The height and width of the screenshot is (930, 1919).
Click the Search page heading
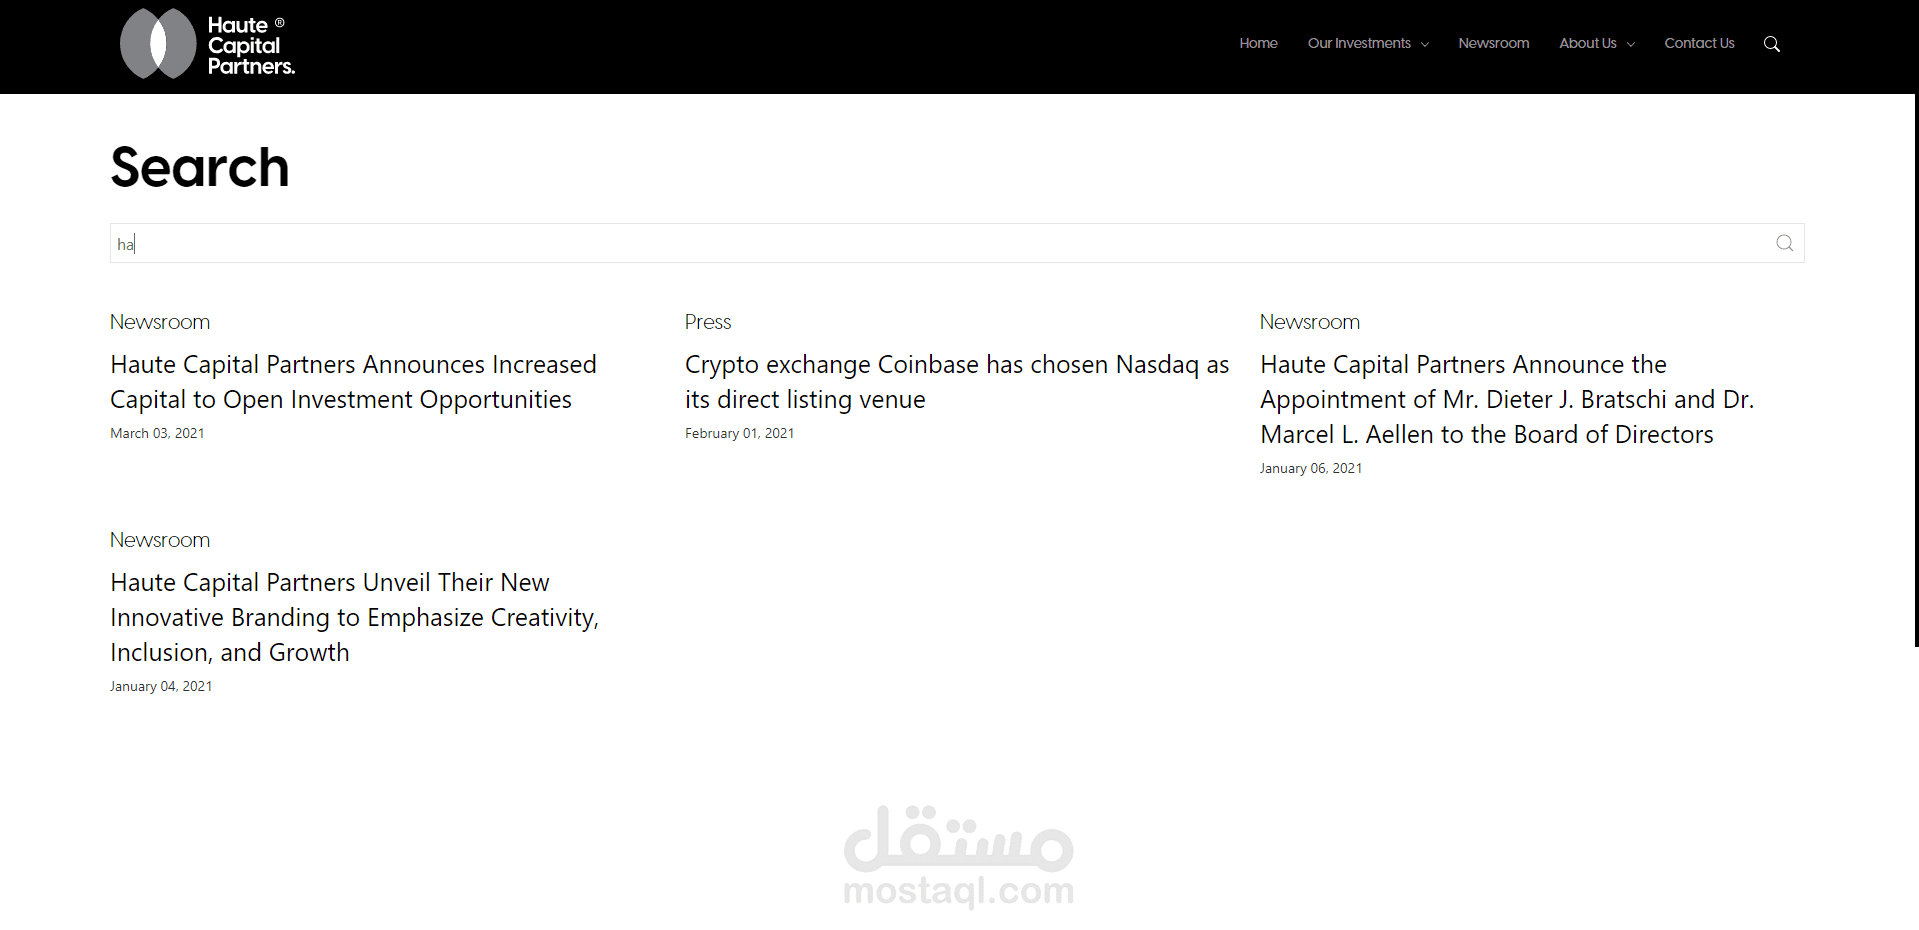200,167
